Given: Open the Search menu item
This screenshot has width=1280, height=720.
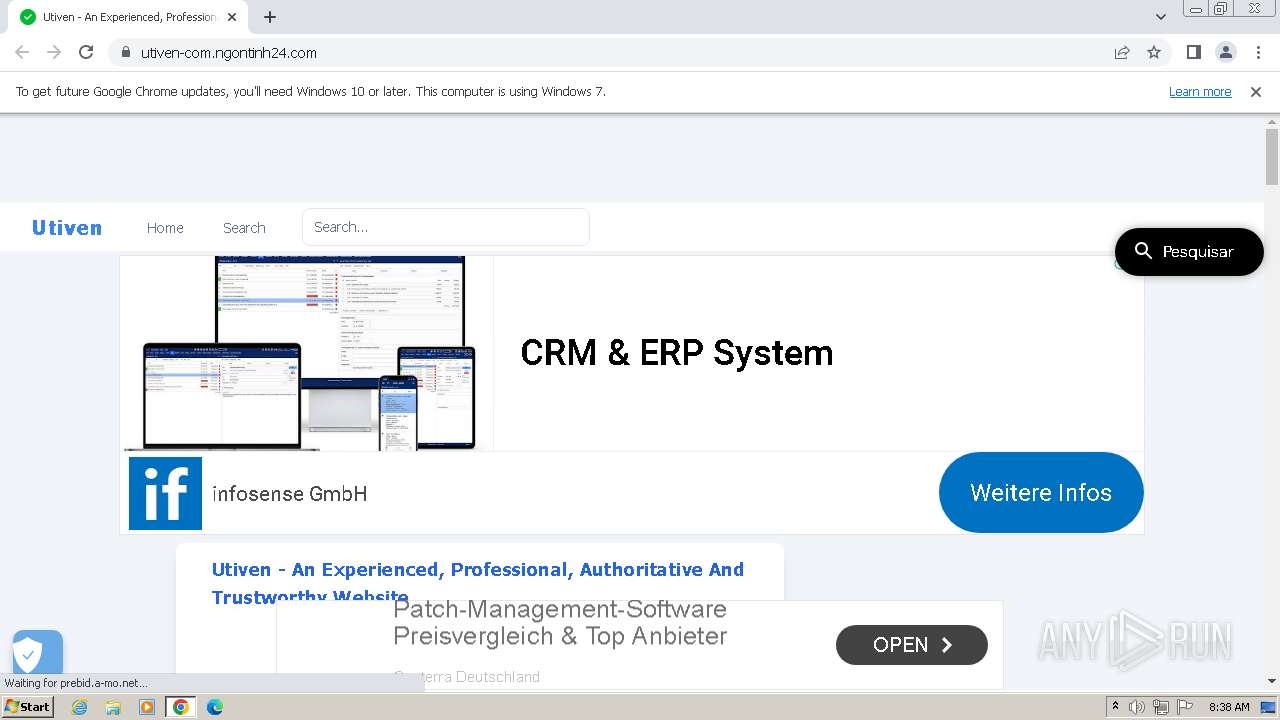Looking at the screenshot, I should [244, 228].
